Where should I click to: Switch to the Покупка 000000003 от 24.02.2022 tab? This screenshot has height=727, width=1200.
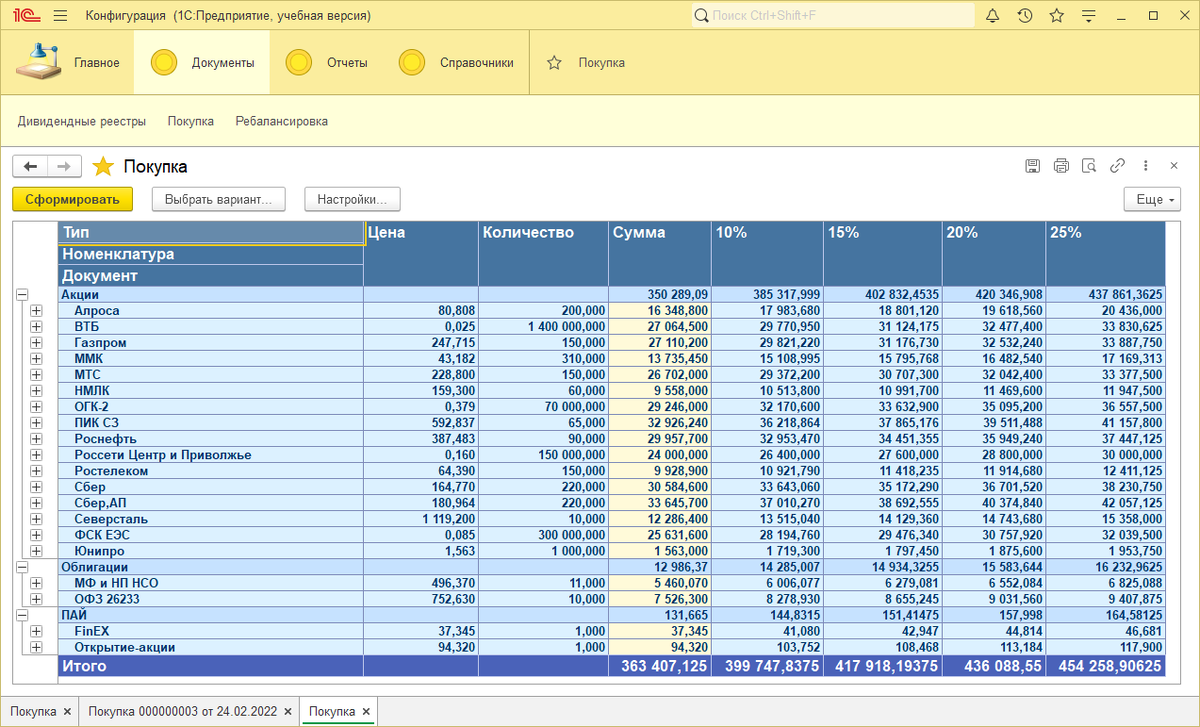tap(184, 712)
